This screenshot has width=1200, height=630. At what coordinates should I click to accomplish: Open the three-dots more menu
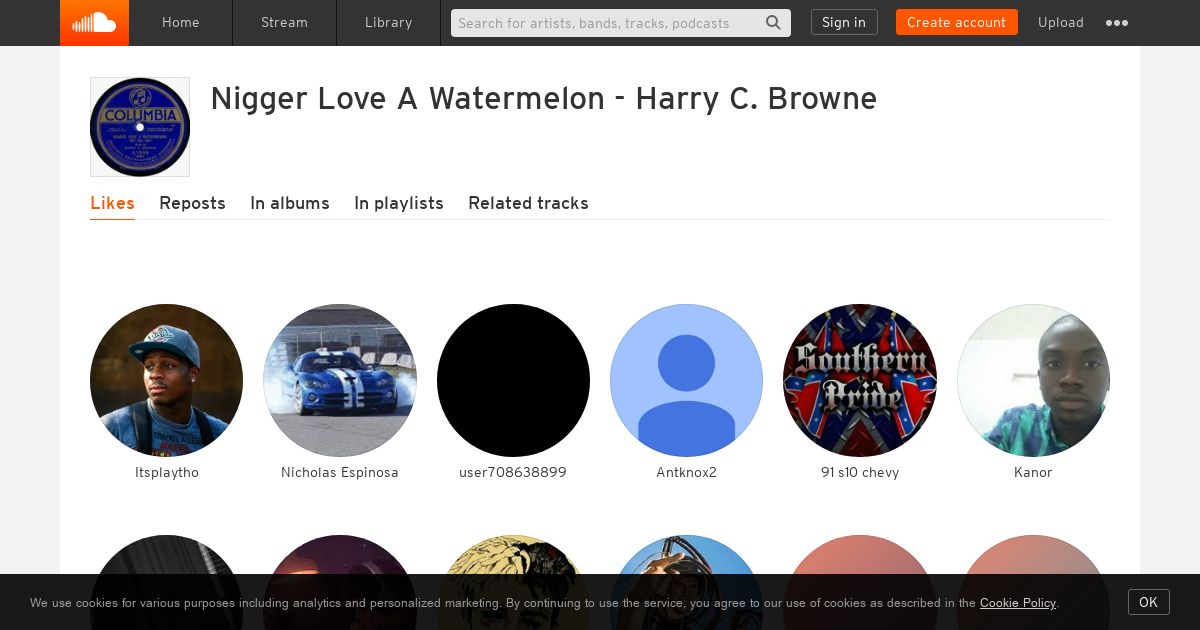coord(1117,23)
